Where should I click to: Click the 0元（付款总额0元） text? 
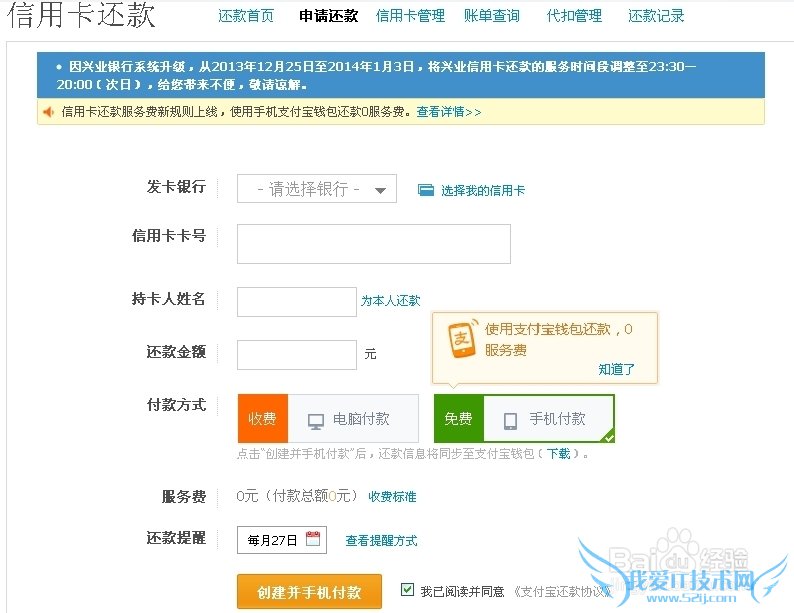coord(297,496)
